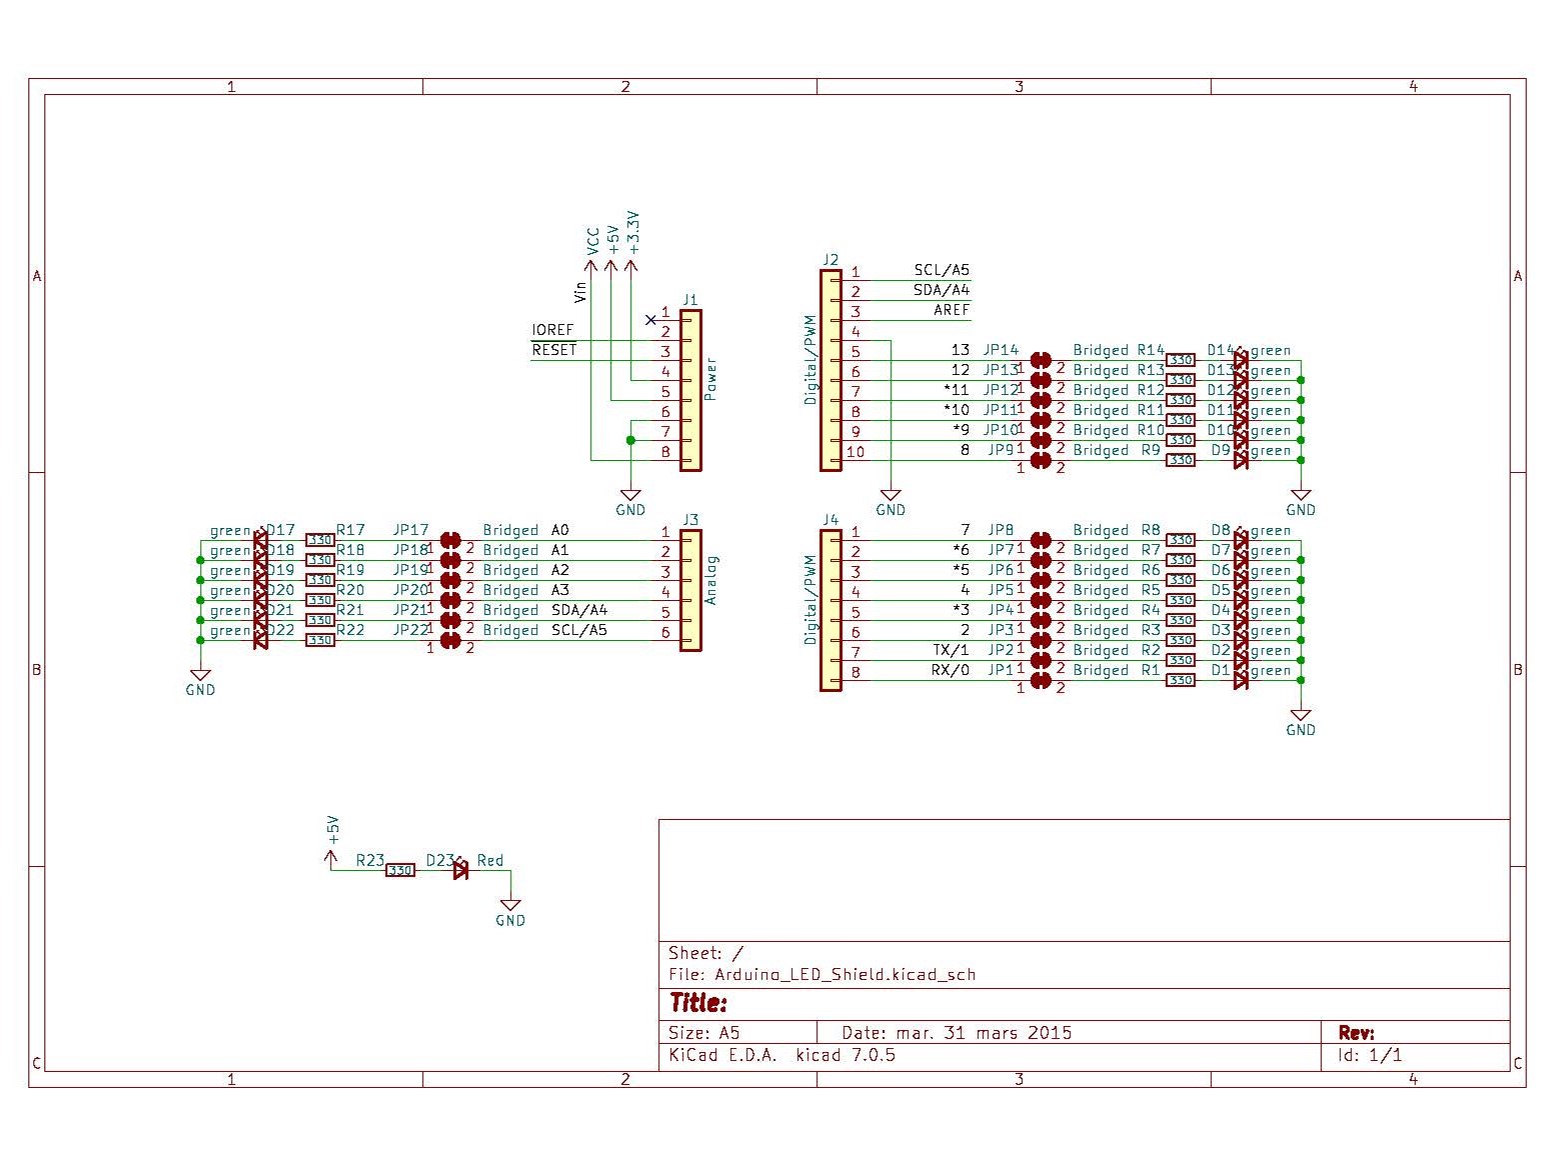This screenshot has height=1166, width=1555.
Task: Select the red LED D23 symbol
Action: tap(460, 870)
